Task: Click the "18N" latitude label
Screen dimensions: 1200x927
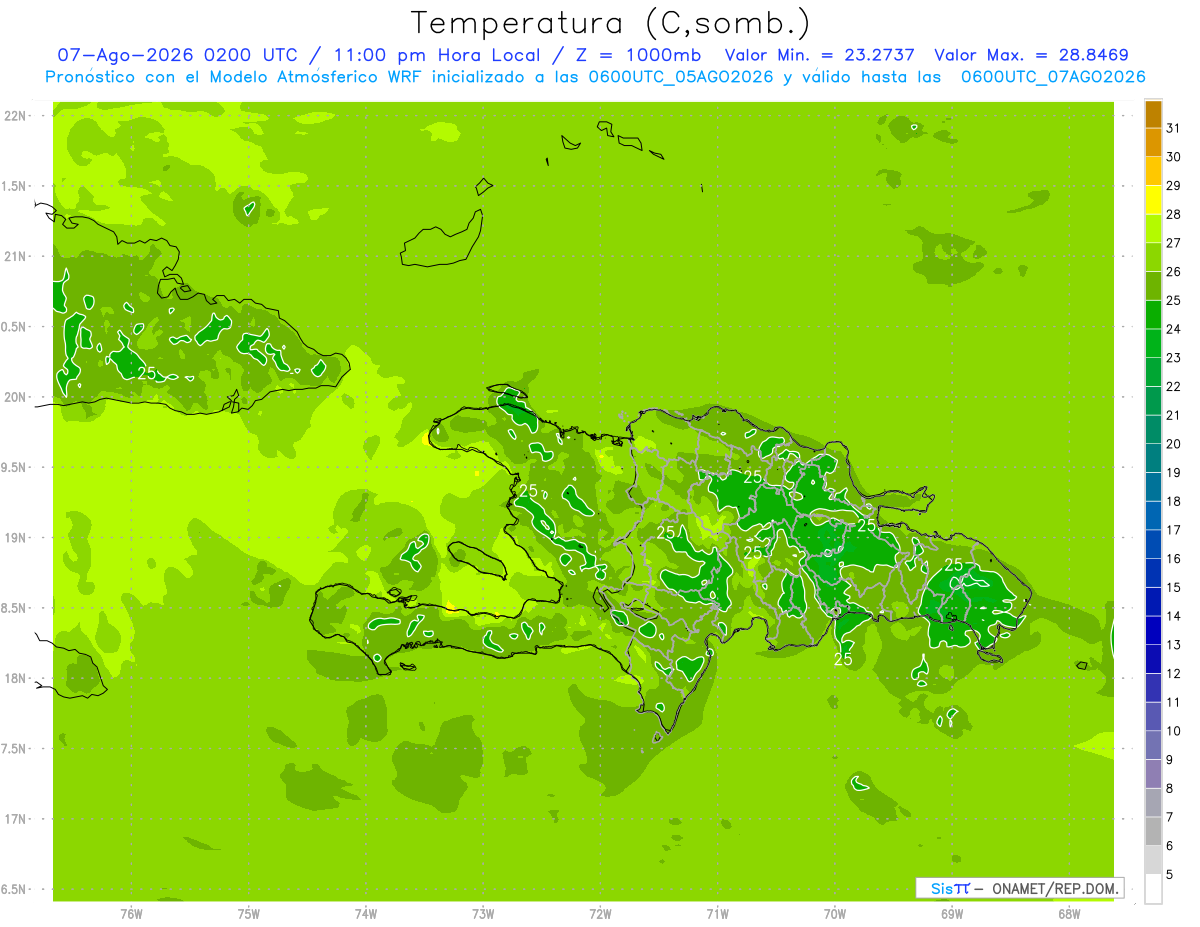Action: point(15,678)
